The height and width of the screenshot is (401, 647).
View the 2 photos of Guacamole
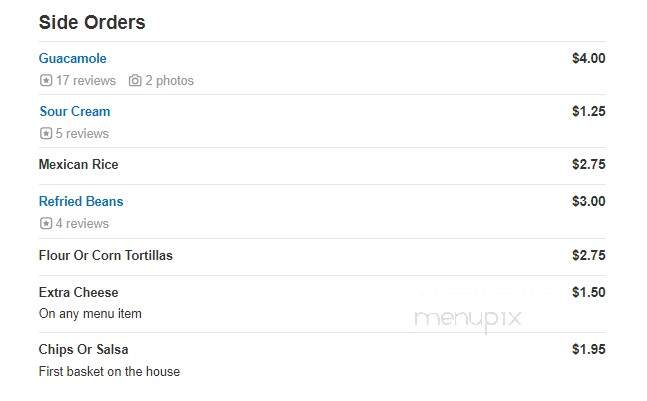(x=169, y=80)
